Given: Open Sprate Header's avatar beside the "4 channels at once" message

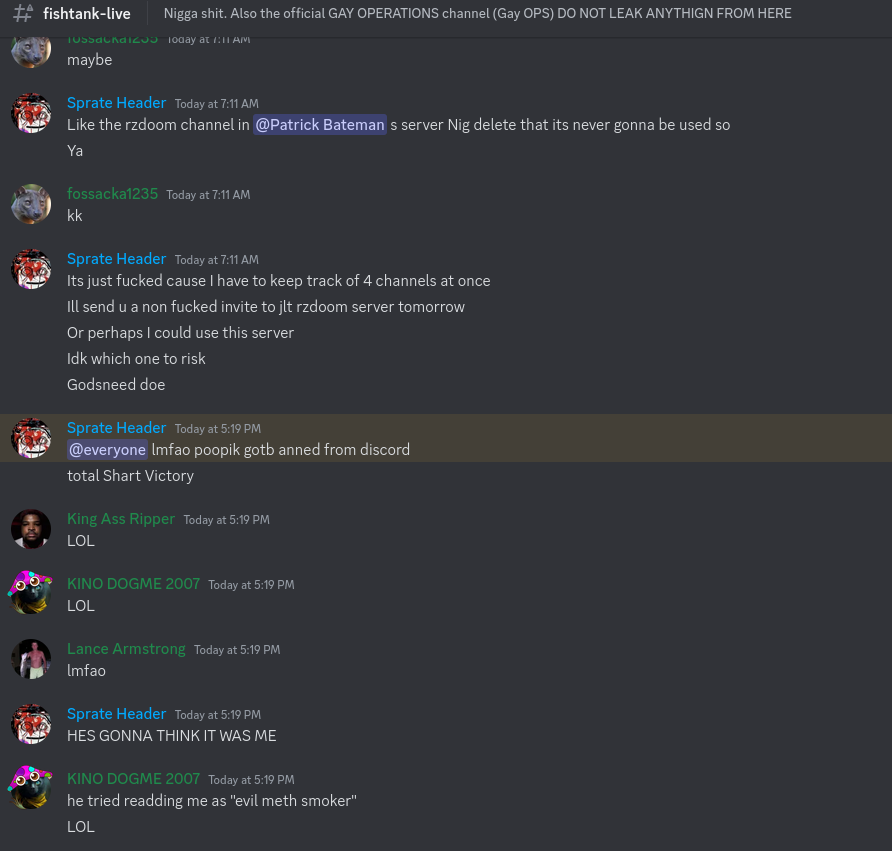Looking at the screenshot, I should (31, 269).
